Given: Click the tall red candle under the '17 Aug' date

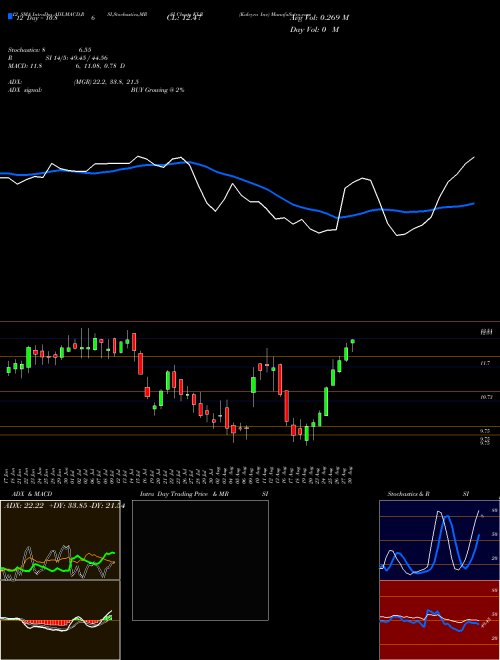Looking at the screenshot, I should (287, 406).
